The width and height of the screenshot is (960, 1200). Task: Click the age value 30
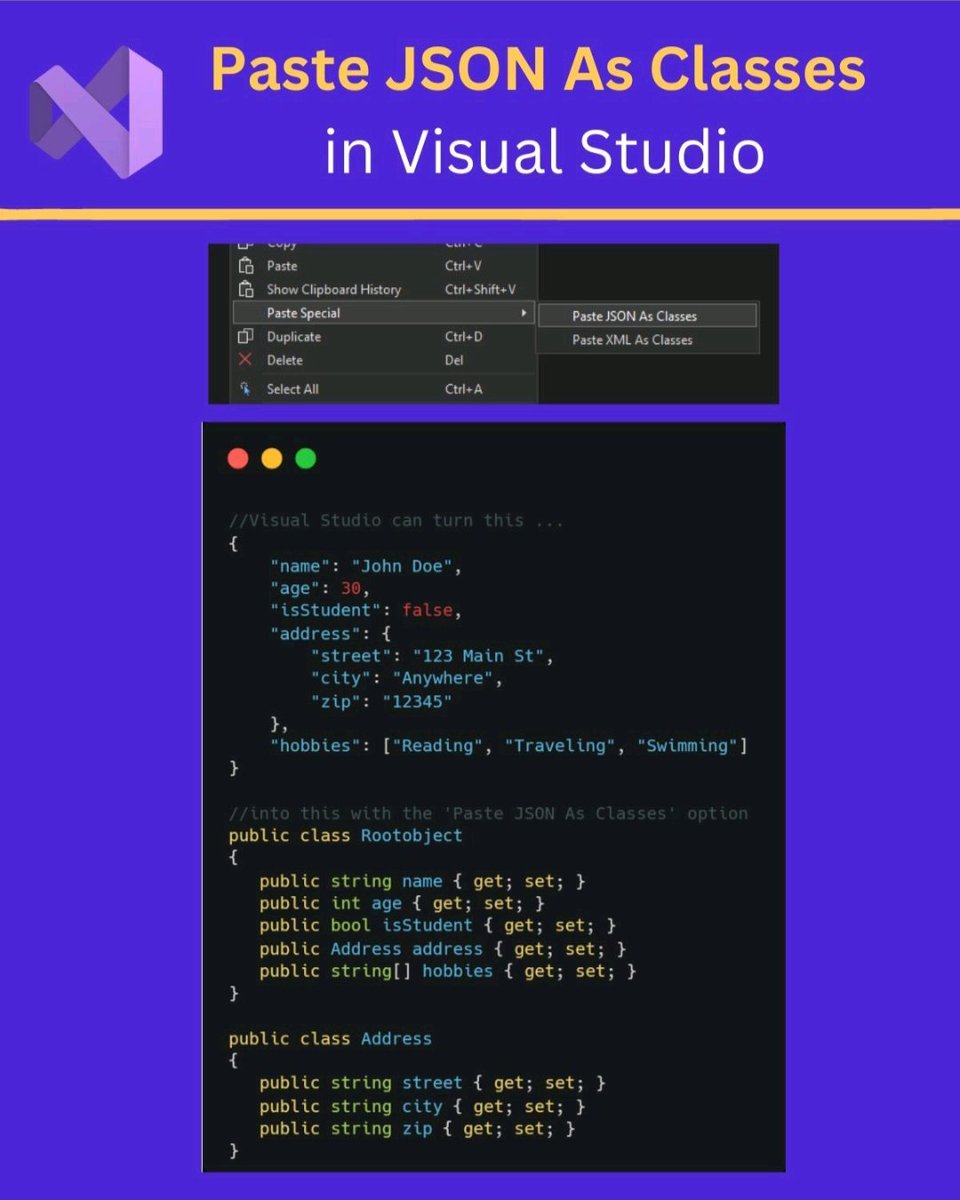click(x=350, y=589)
